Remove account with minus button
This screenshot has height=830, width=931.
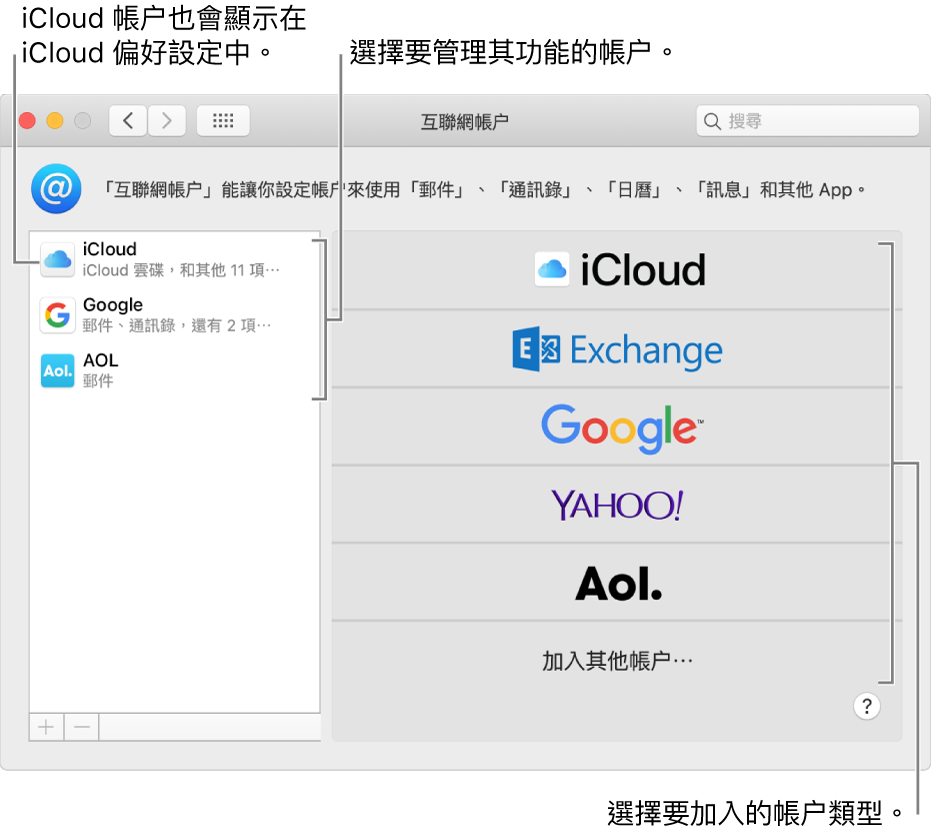(81, 727)
